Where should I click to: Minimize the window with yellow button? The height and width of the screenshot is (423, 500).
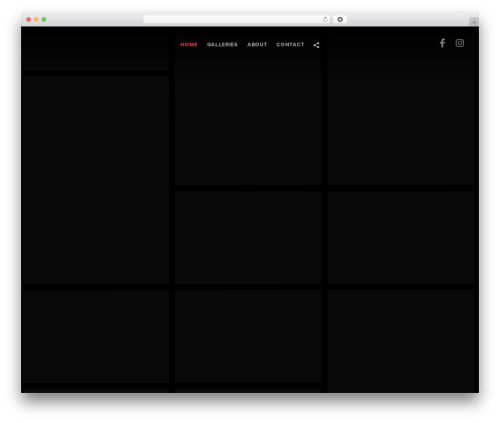pyautogui.click(x=36, y=20)
